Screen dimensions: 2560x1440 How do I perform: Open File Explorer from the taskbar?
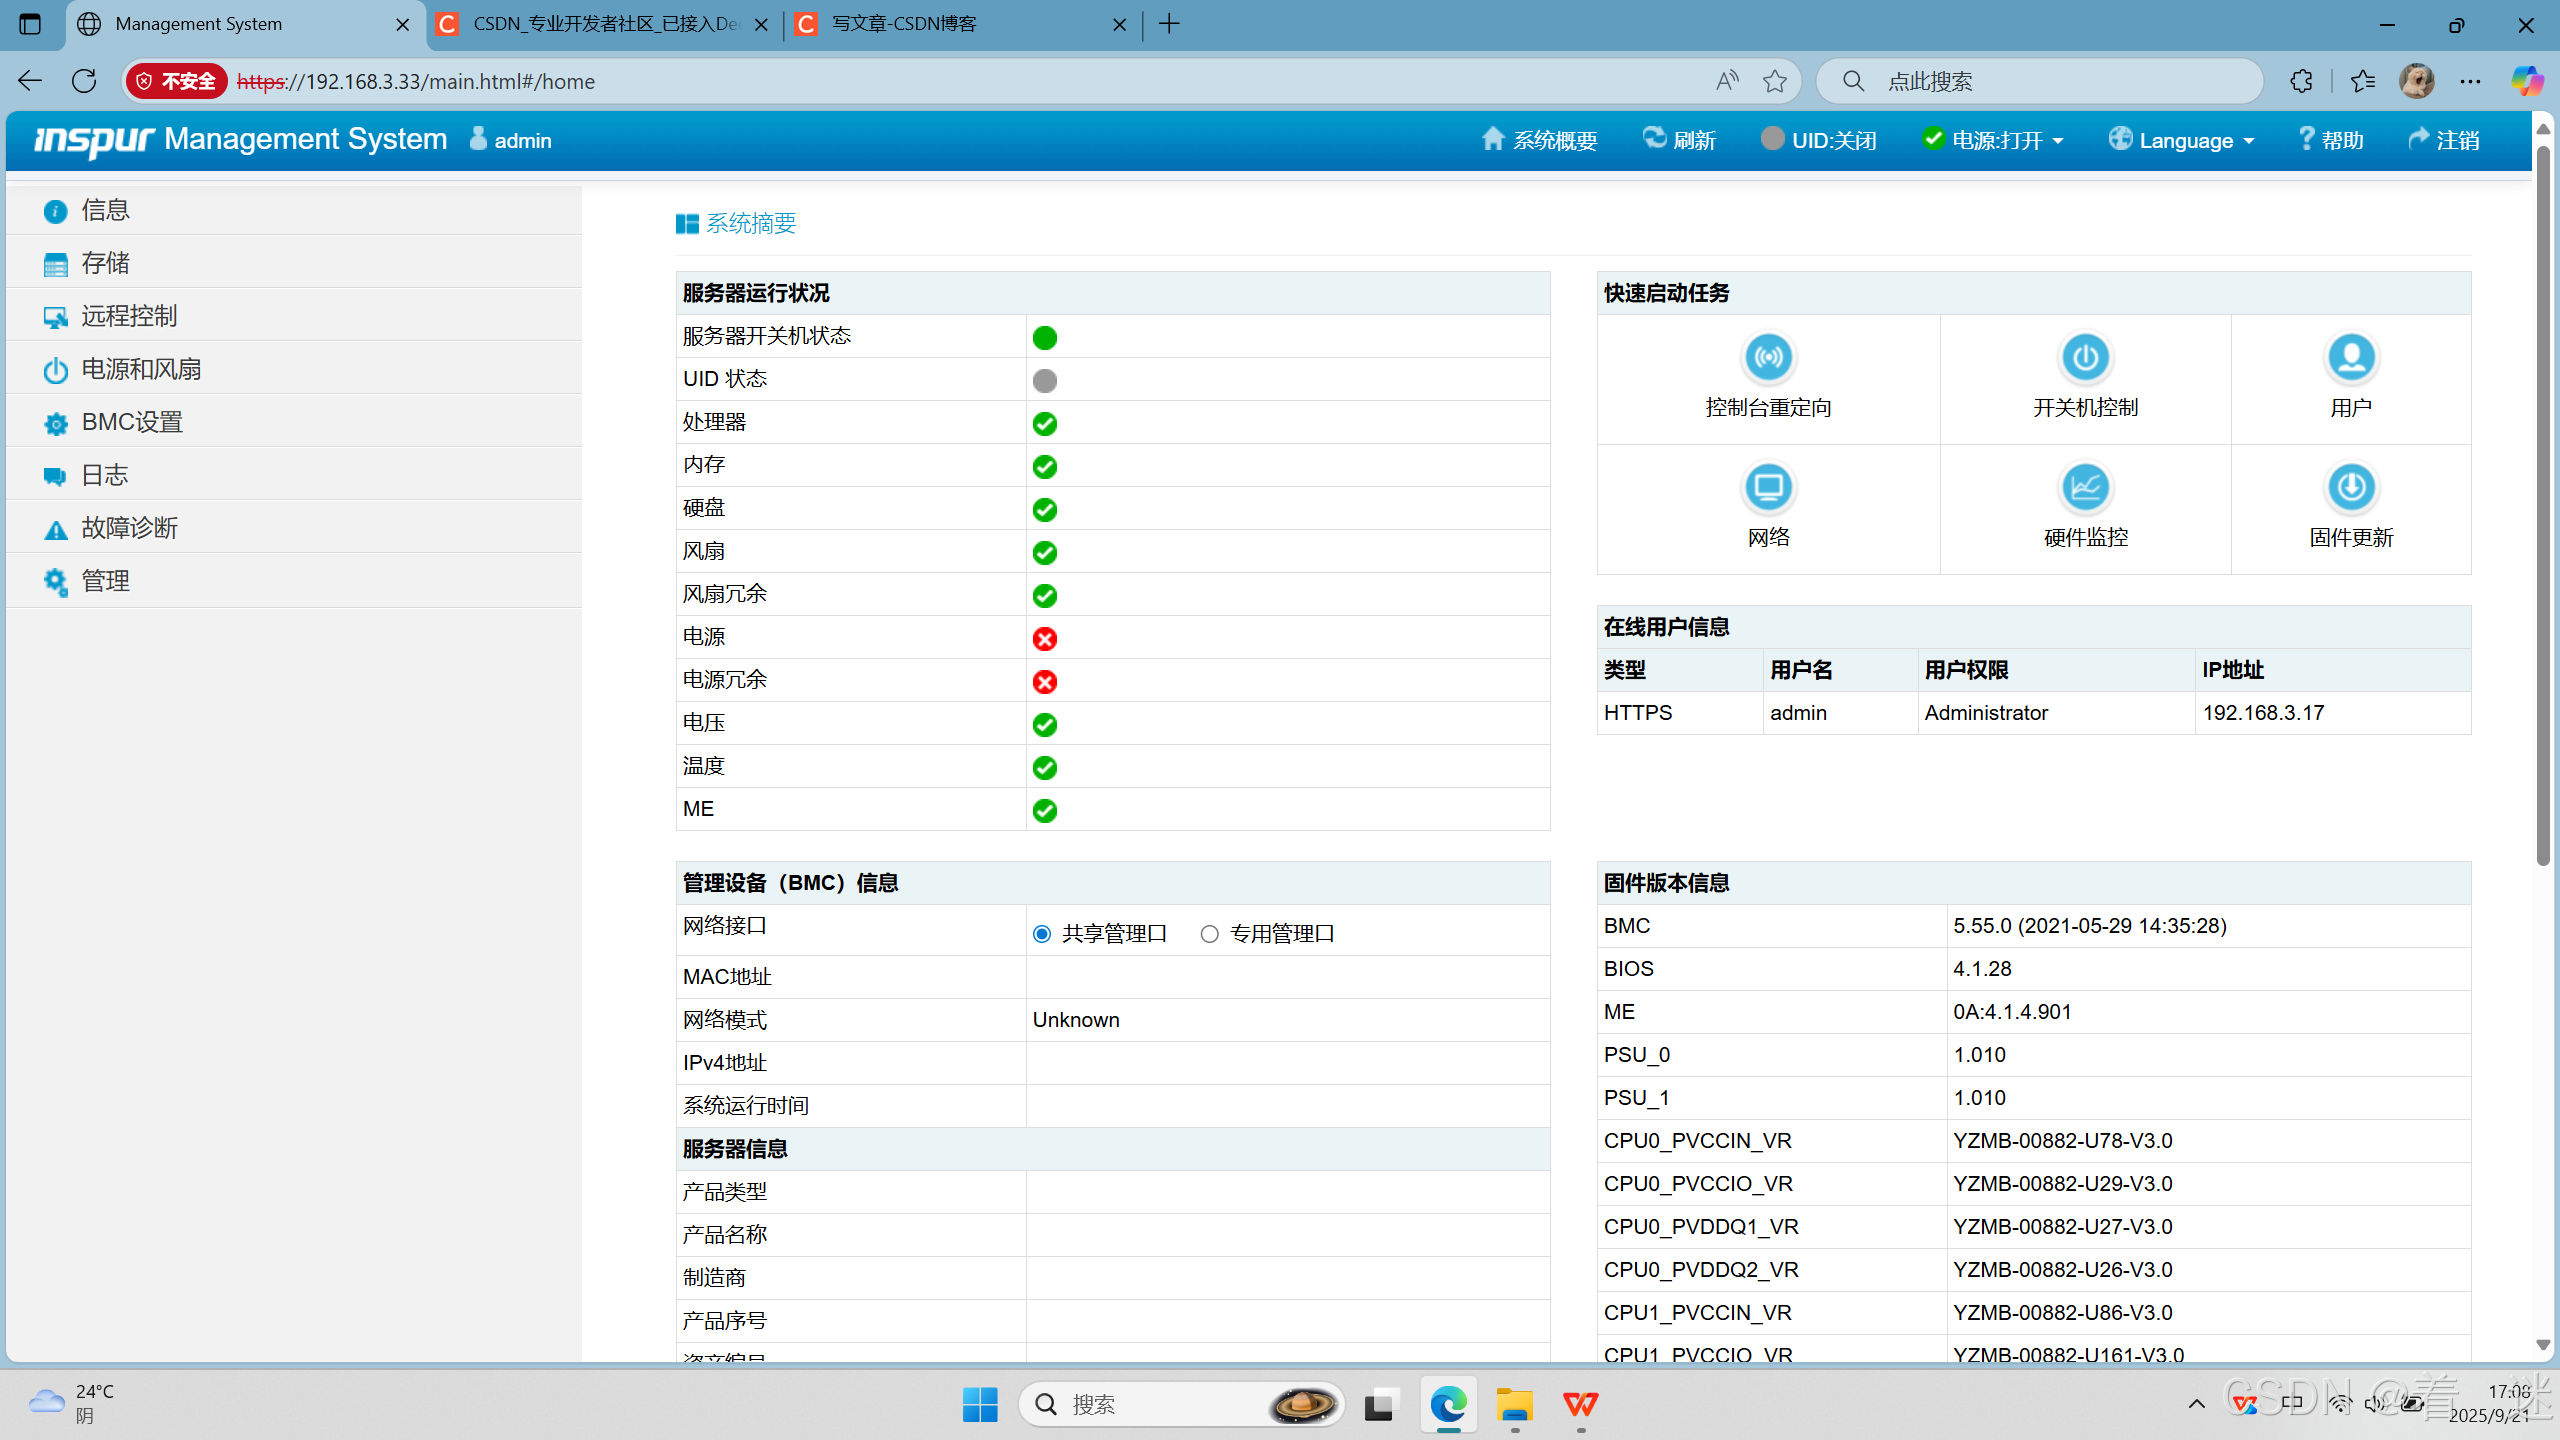coord(1514,1405)
